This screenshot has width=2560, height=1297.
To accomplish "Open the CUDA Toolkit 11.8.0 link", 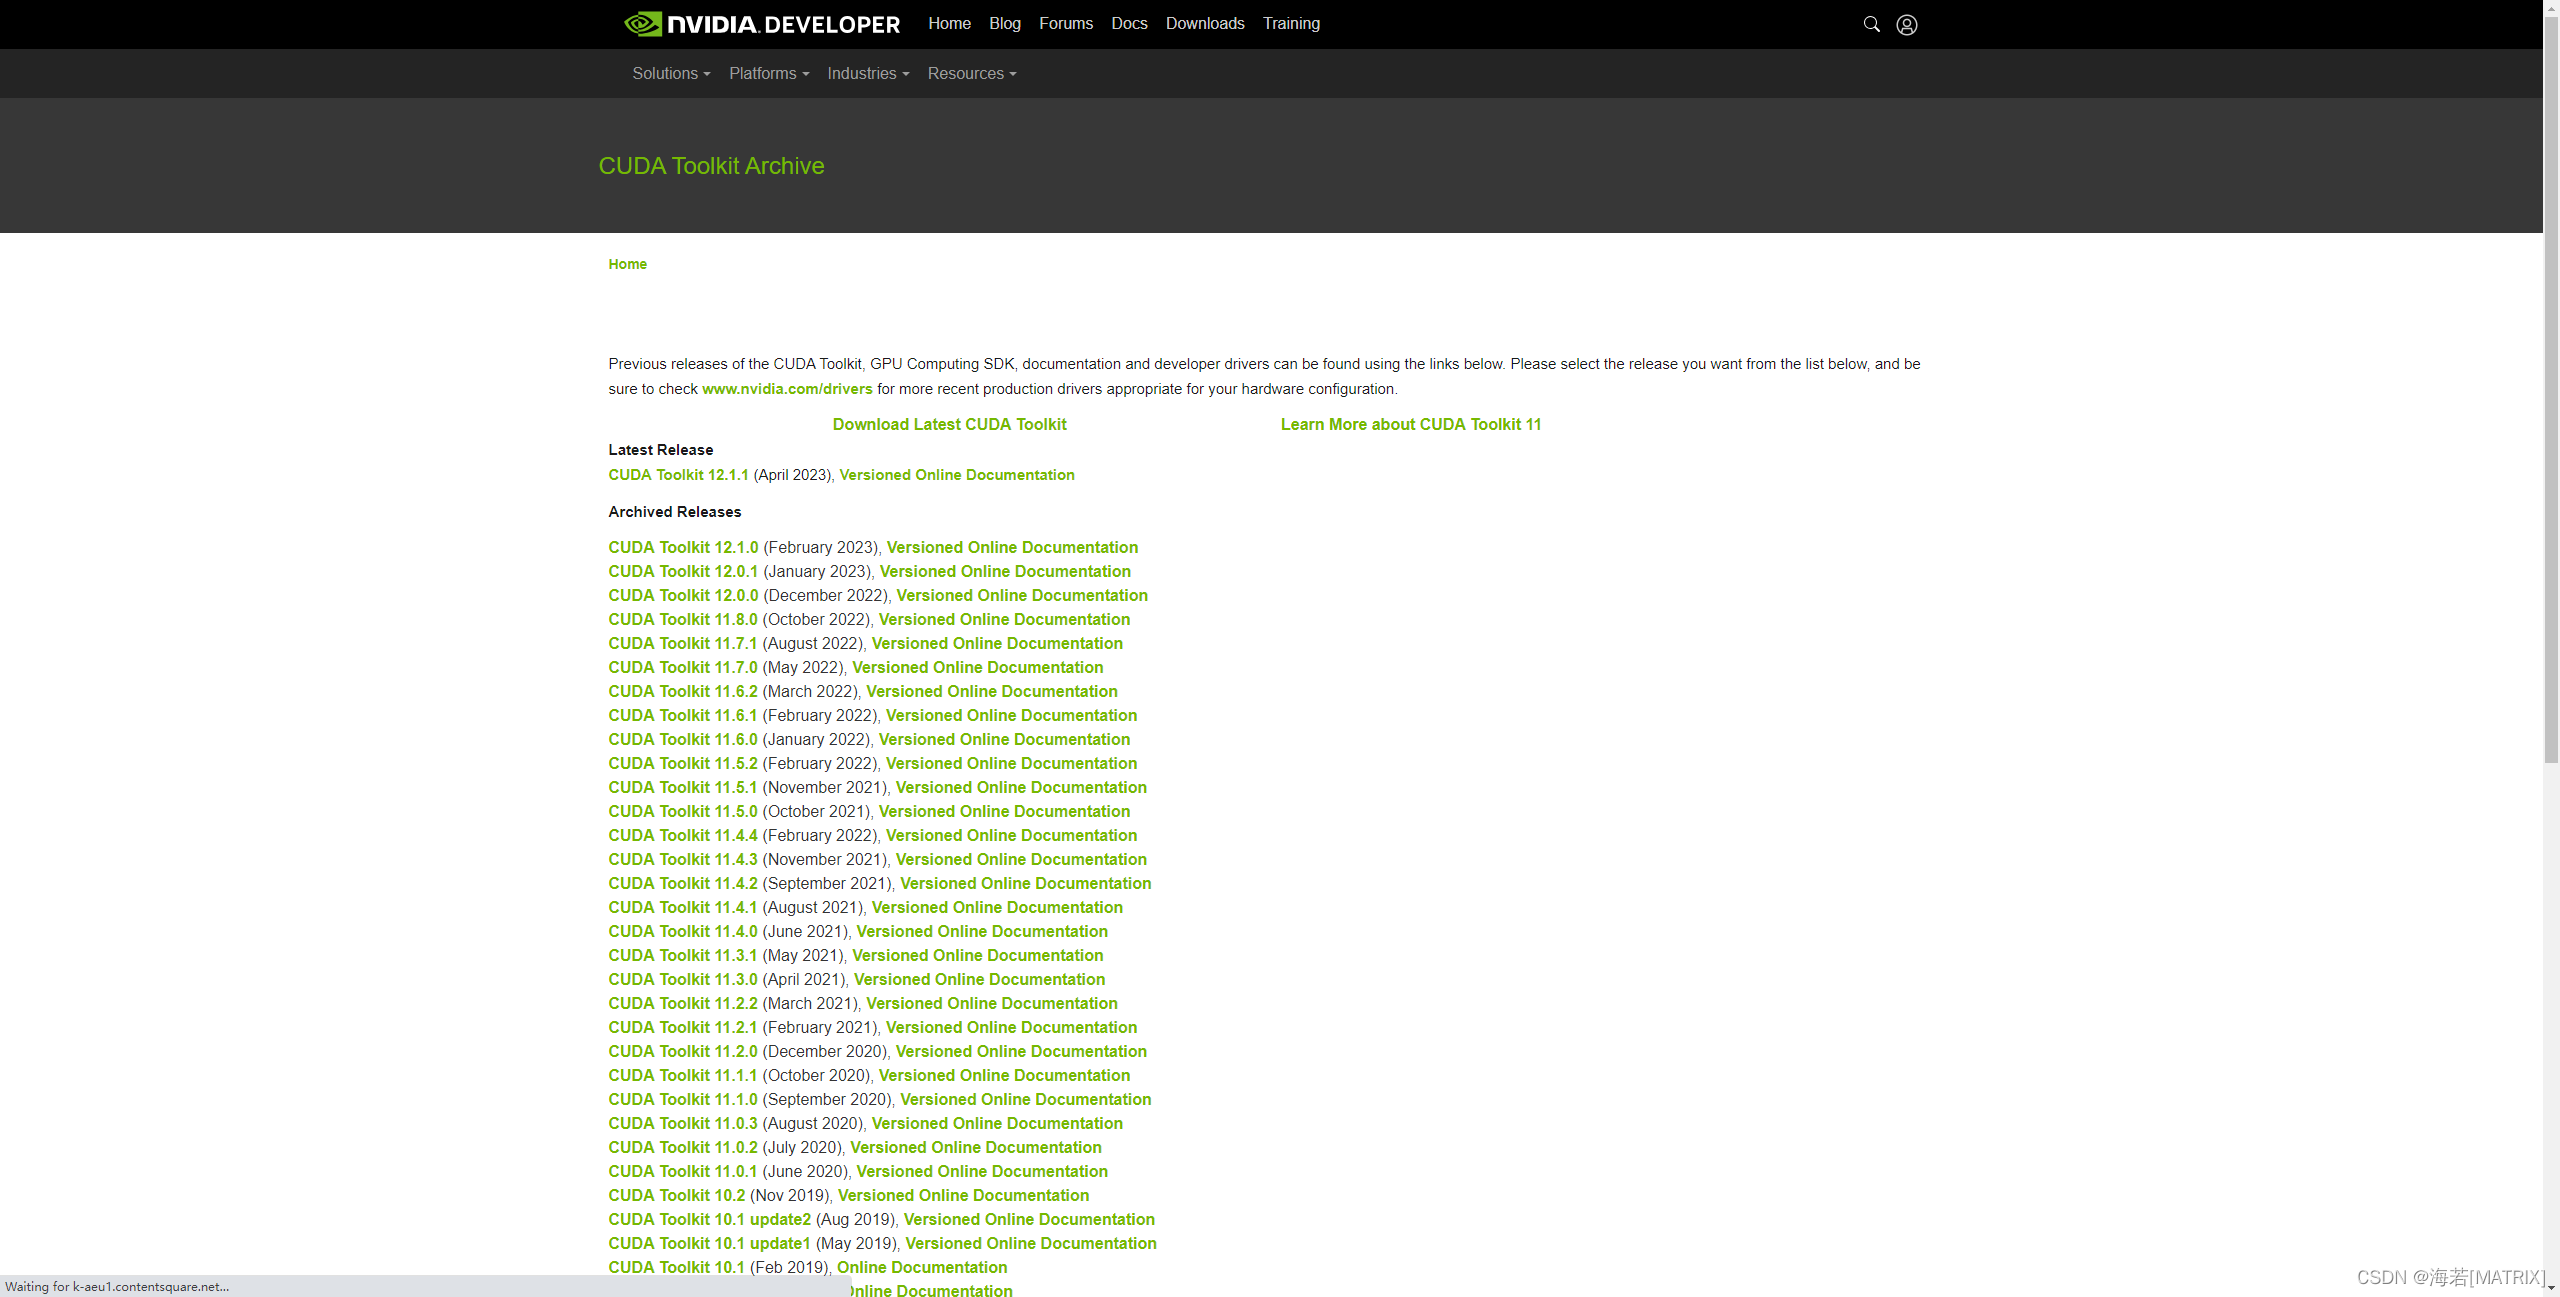I will pyautogui.click(x=683, y=619).
